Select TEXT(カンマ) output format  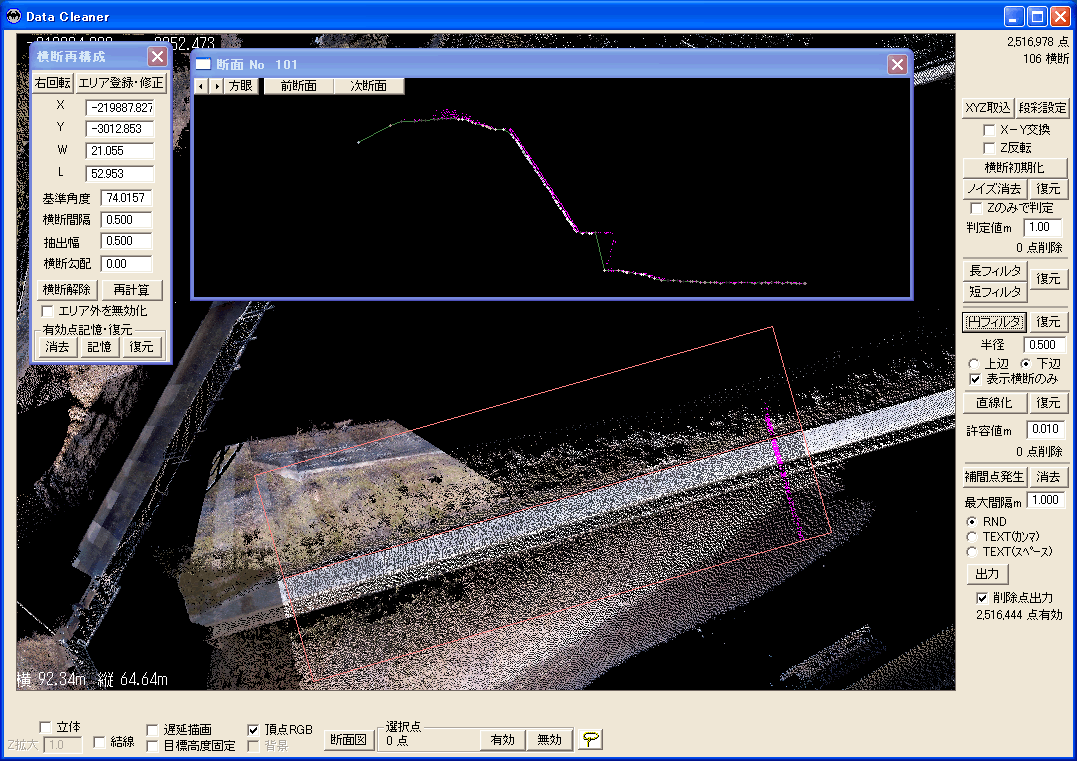pos(971,536)
